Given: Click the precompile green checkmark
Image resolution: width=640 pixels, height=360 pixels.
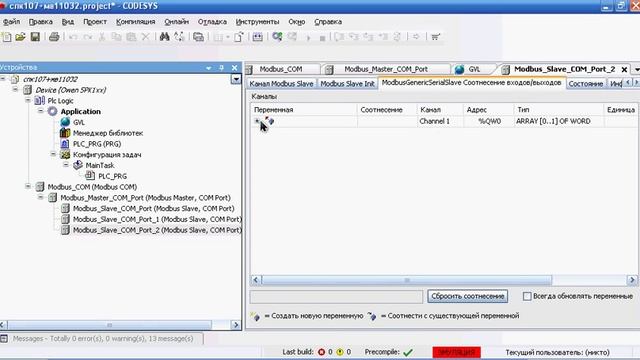Looking at the screenshot, I should coord(408,352).
